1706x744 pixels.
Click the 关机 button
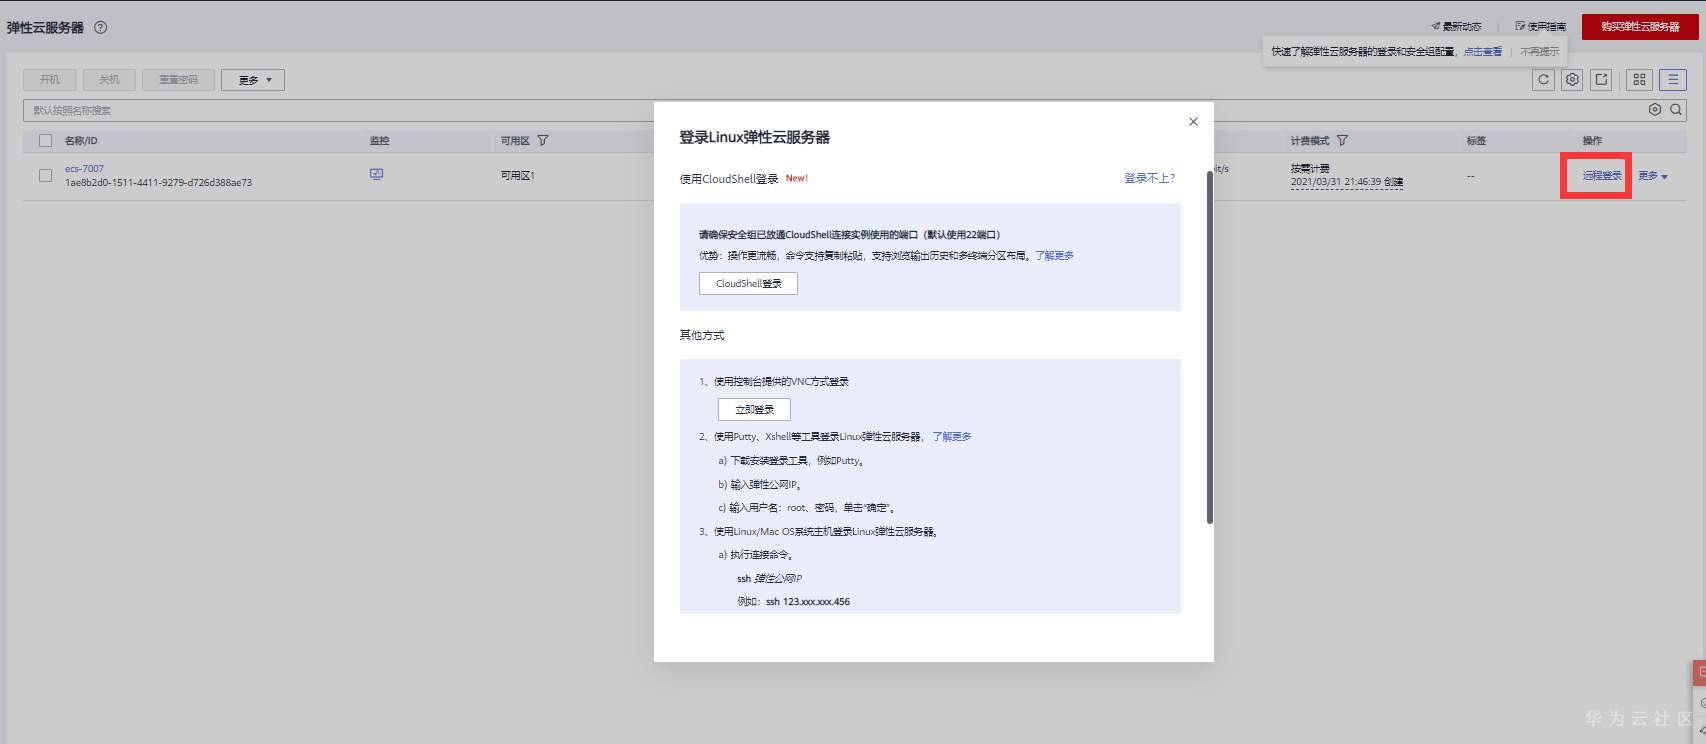(109, 80)
